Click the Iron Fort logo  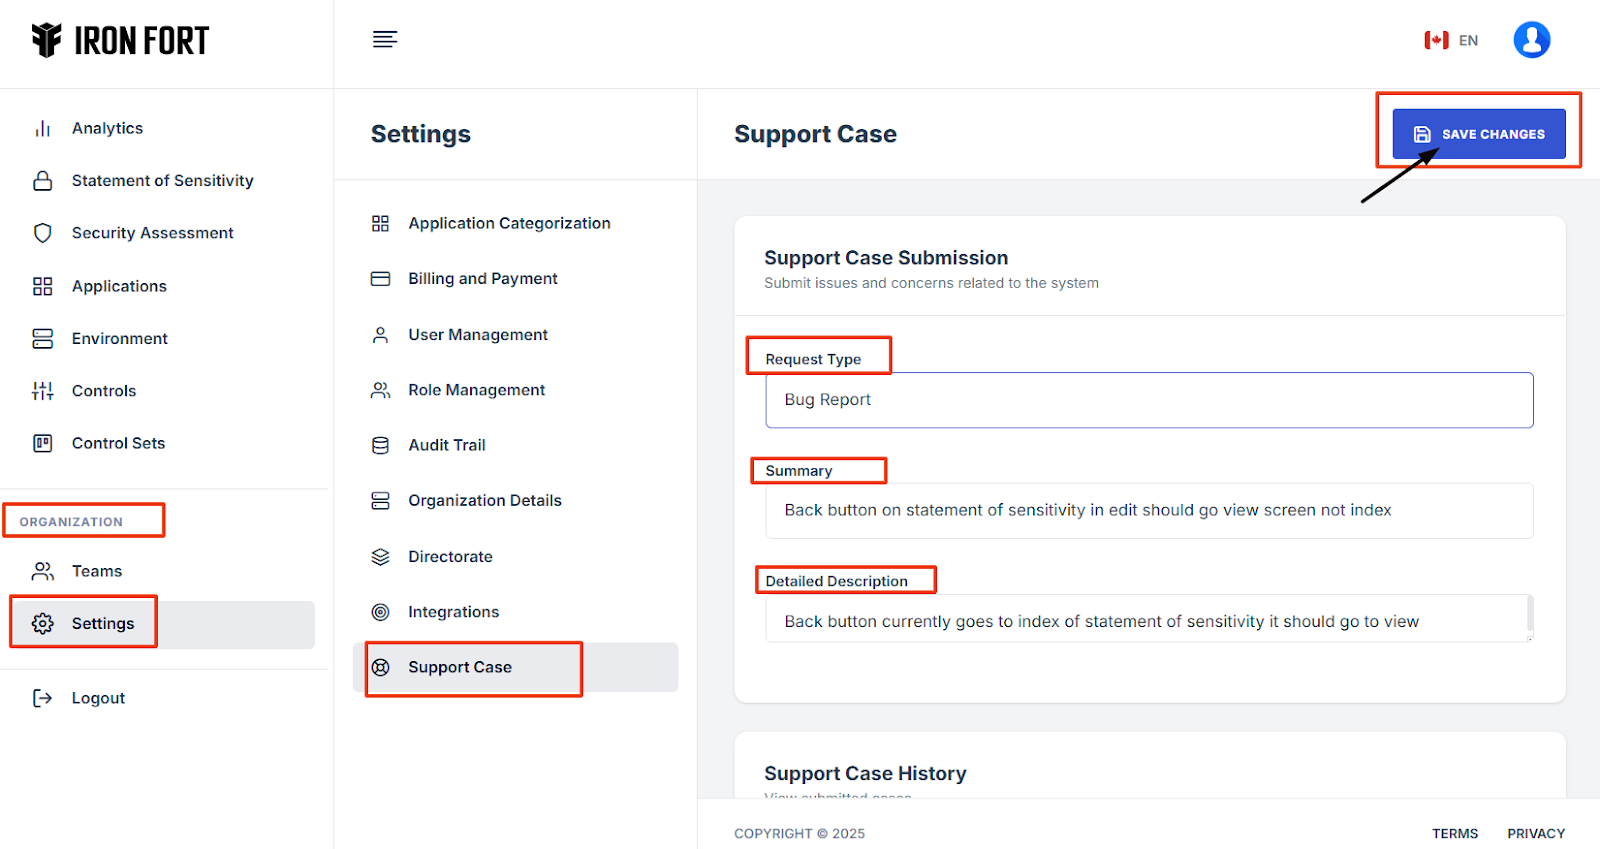(120, 40)
